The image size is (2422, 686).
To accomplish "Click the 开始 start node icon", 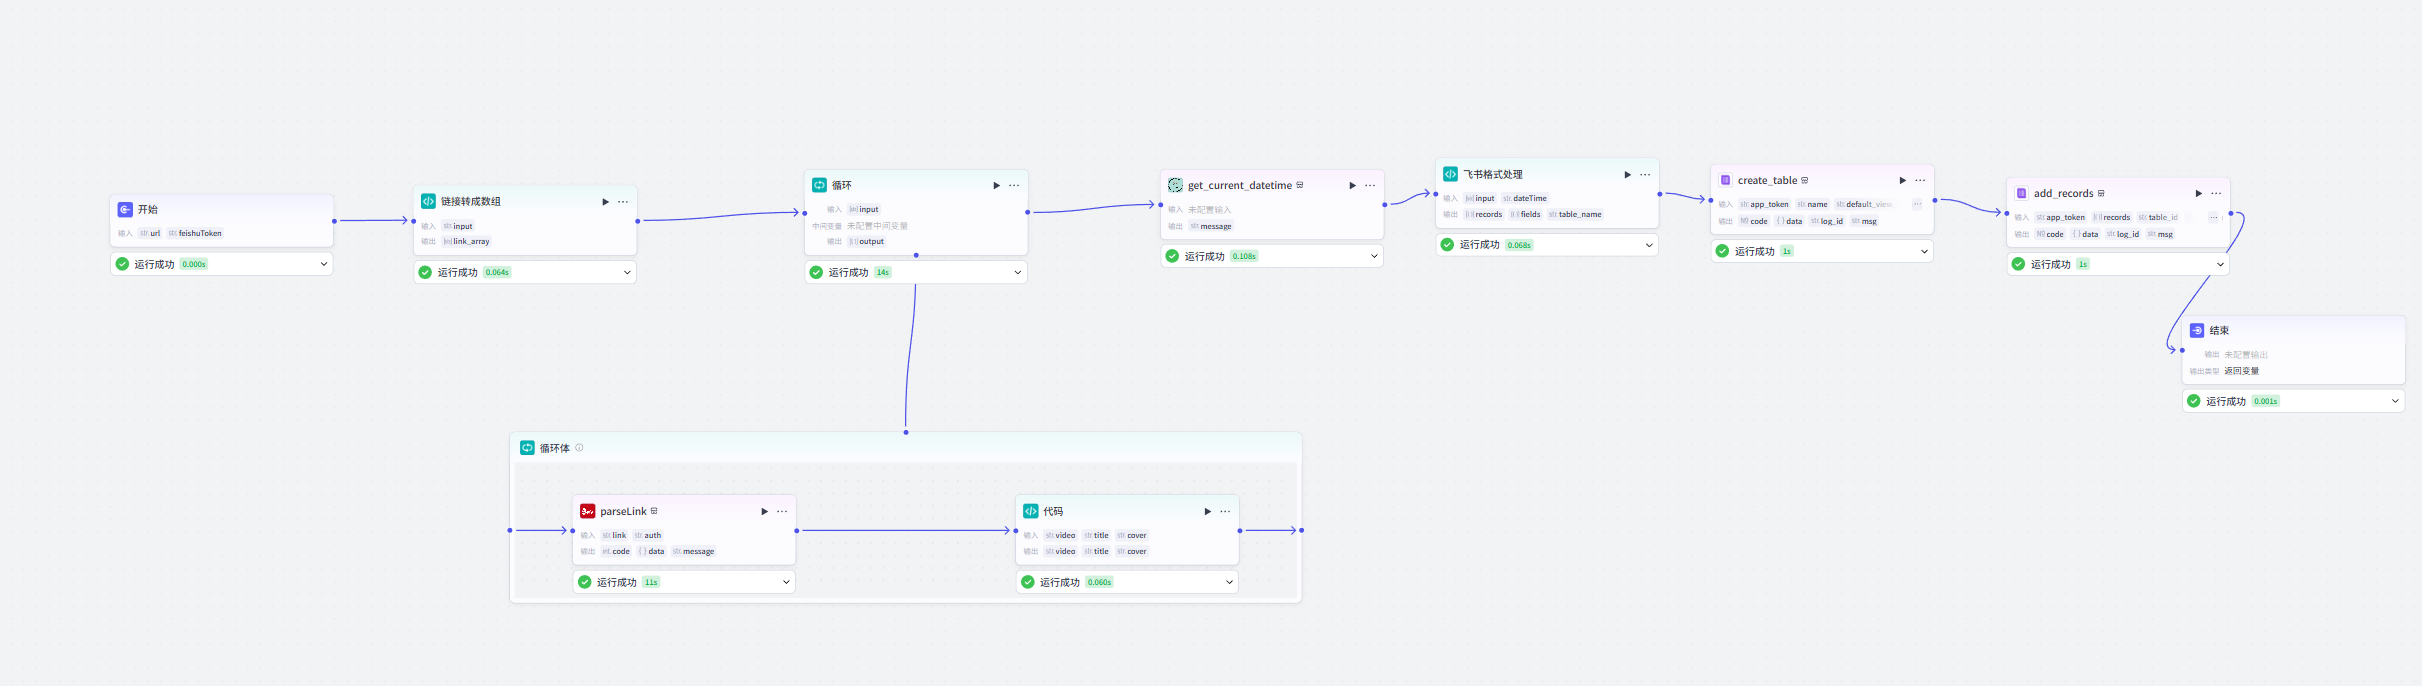I will click(125, 209).
